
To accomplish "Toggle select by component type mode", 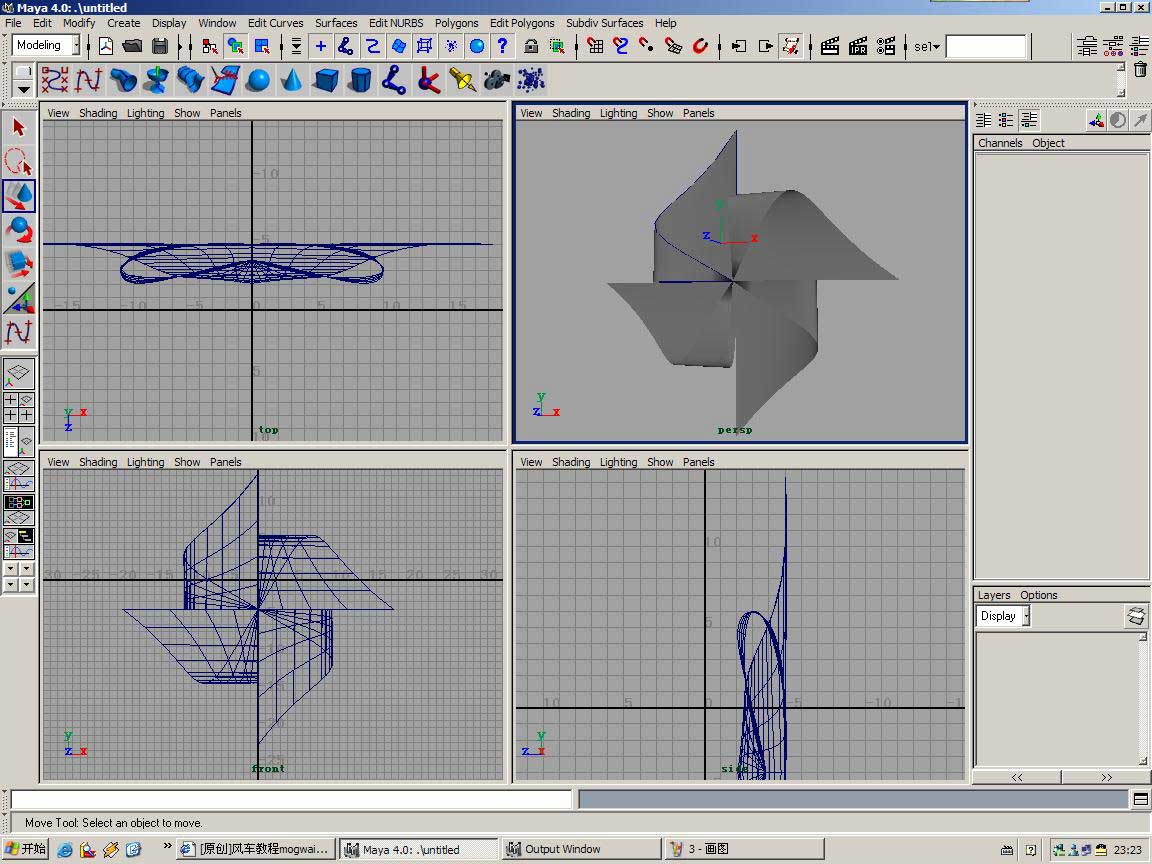I will (261, 46).
